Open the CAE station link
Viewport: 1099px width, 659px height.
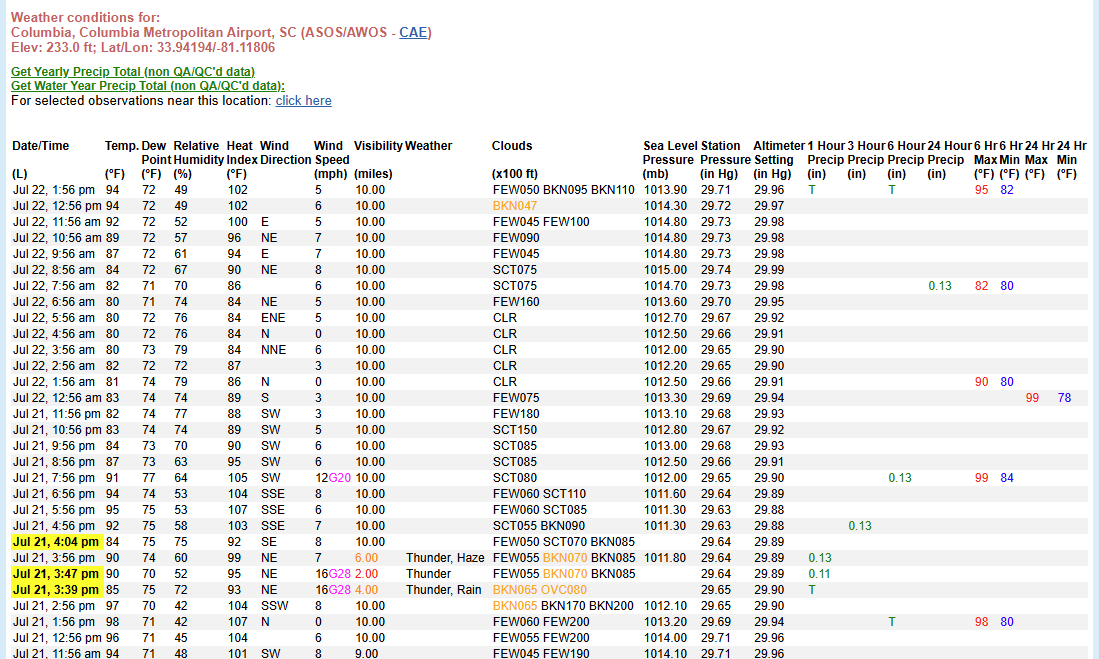413,32
